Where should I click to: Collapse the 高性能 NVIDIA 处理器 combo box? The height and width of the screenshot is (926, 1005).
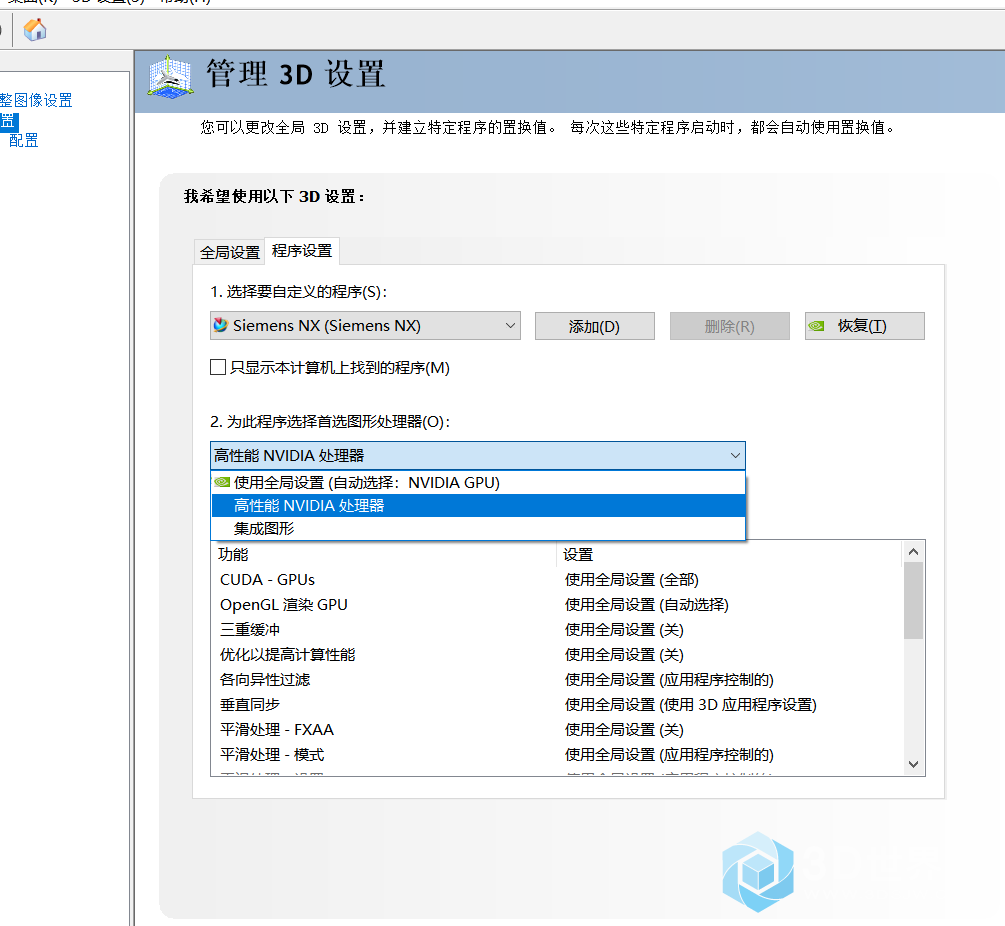click(478, 456)
